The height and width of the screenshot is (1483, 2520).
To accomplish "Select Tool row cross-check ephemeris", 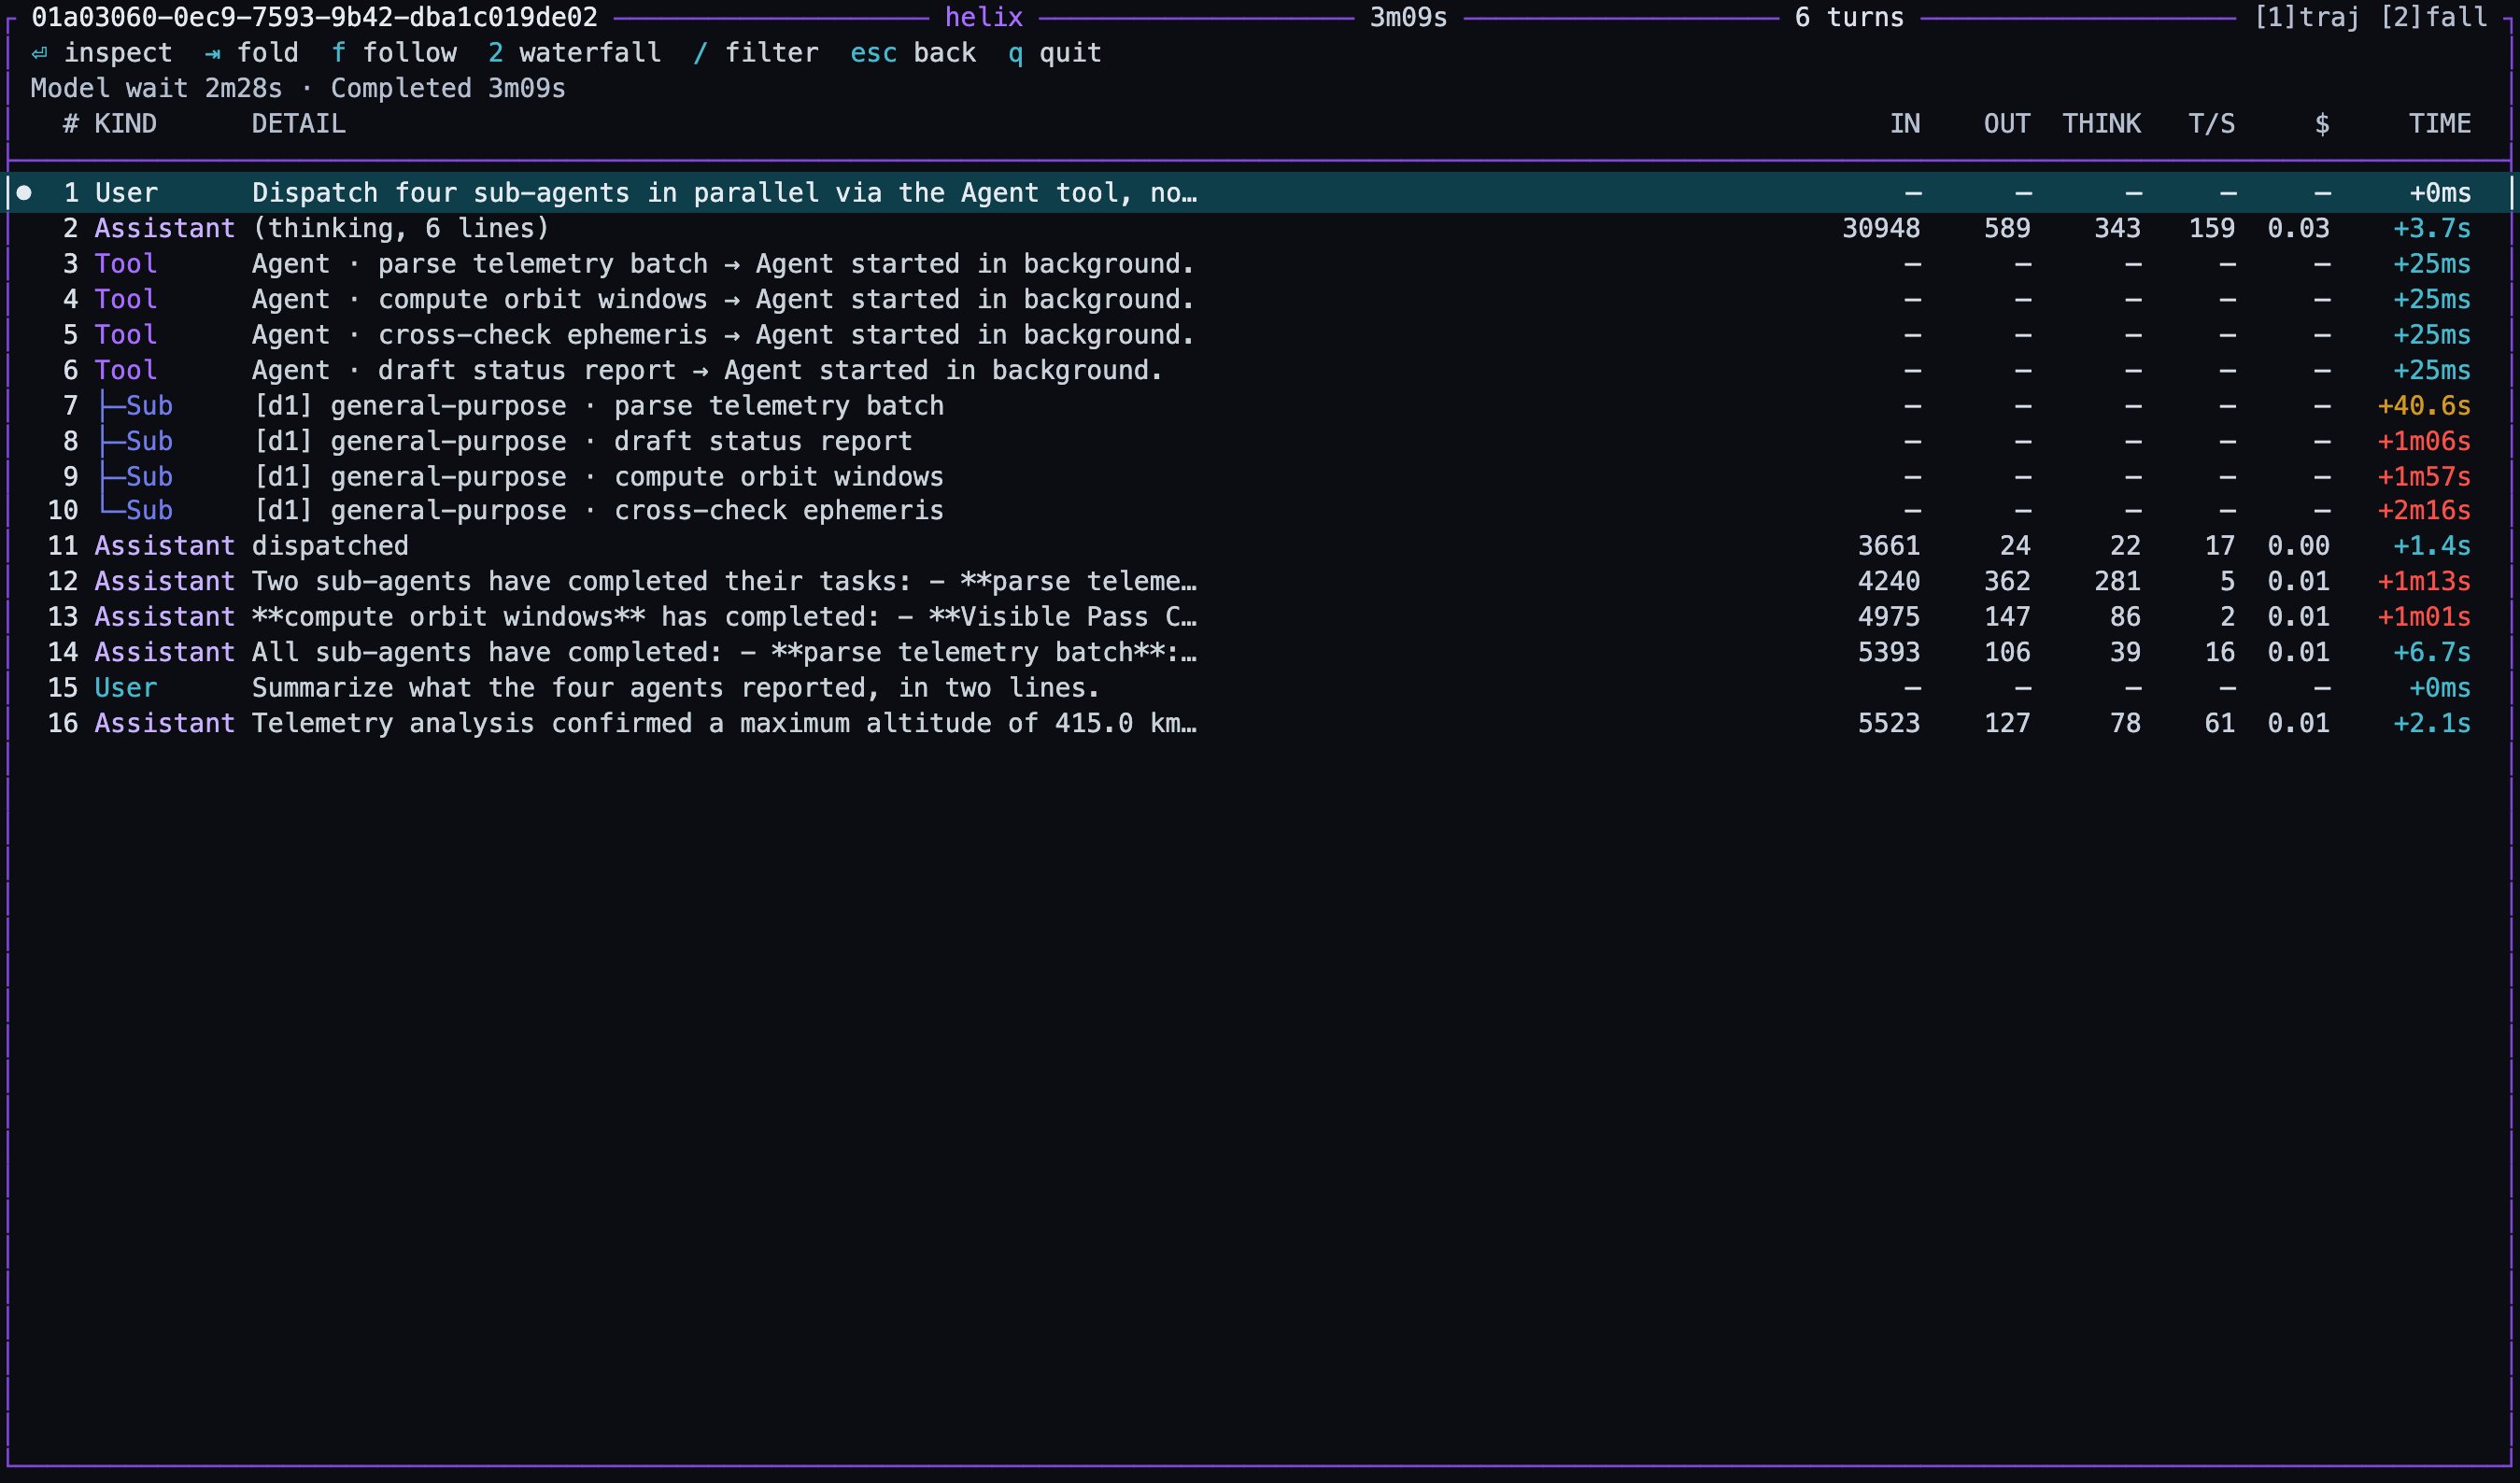I will click(x=1260, y=335).
